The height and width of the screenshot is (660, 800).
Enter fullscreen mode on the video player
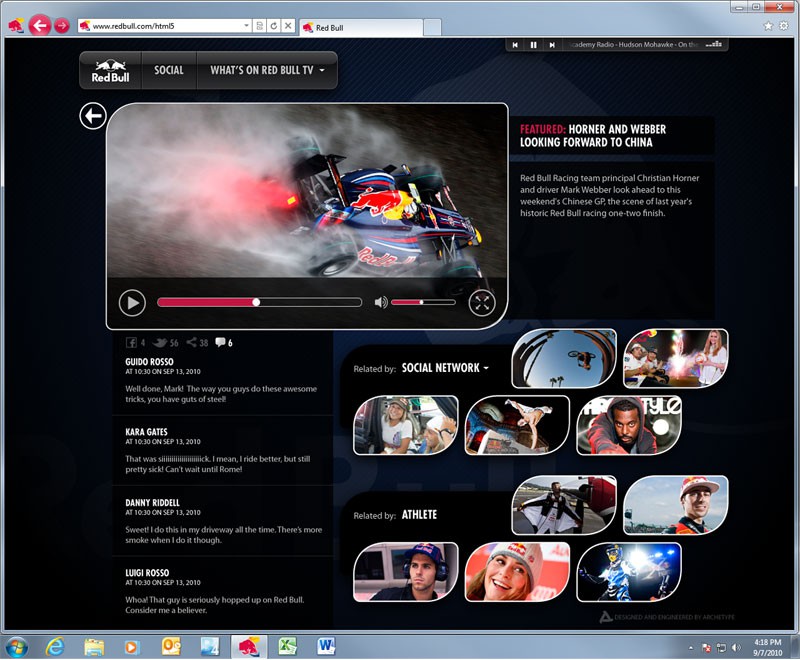point(482,302)
